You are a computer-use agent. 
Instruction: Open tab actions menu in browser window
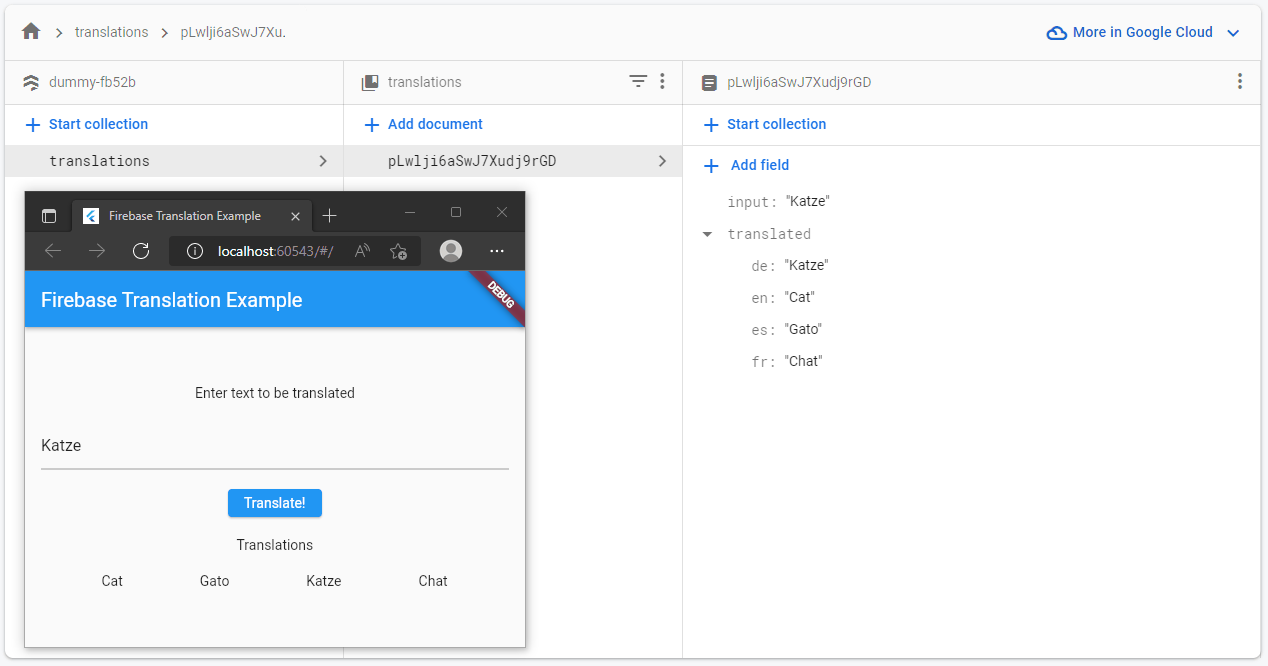[x=49, y=216]
